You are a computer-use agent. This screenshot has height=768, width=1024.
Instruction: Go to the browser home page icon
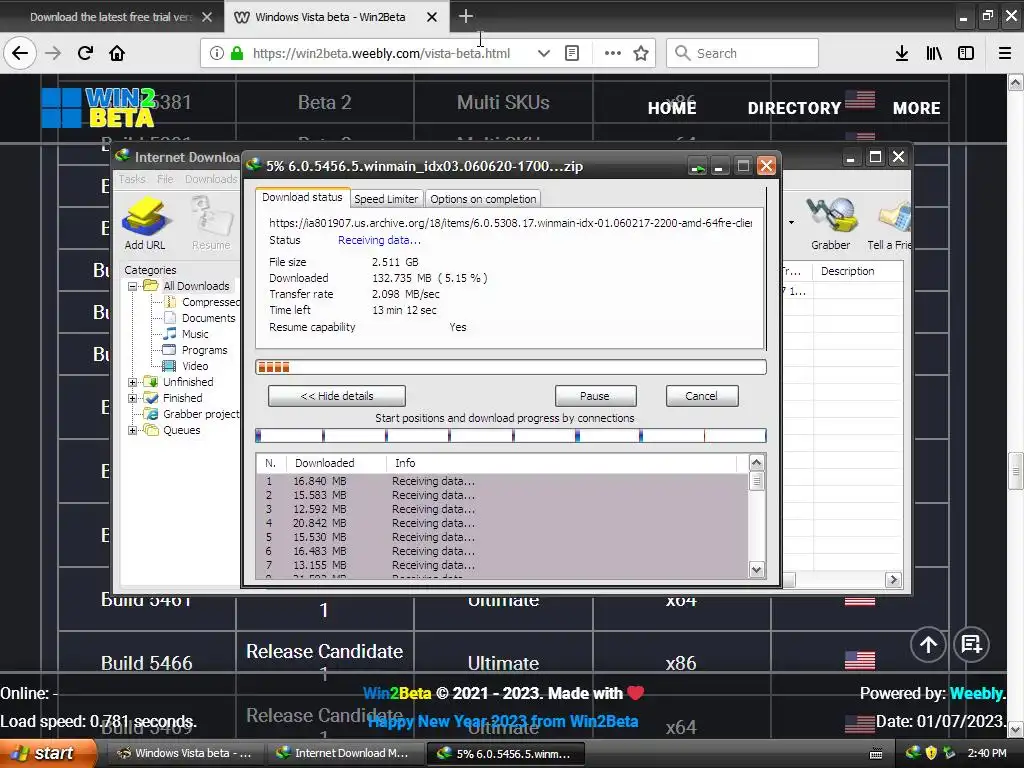117,53
